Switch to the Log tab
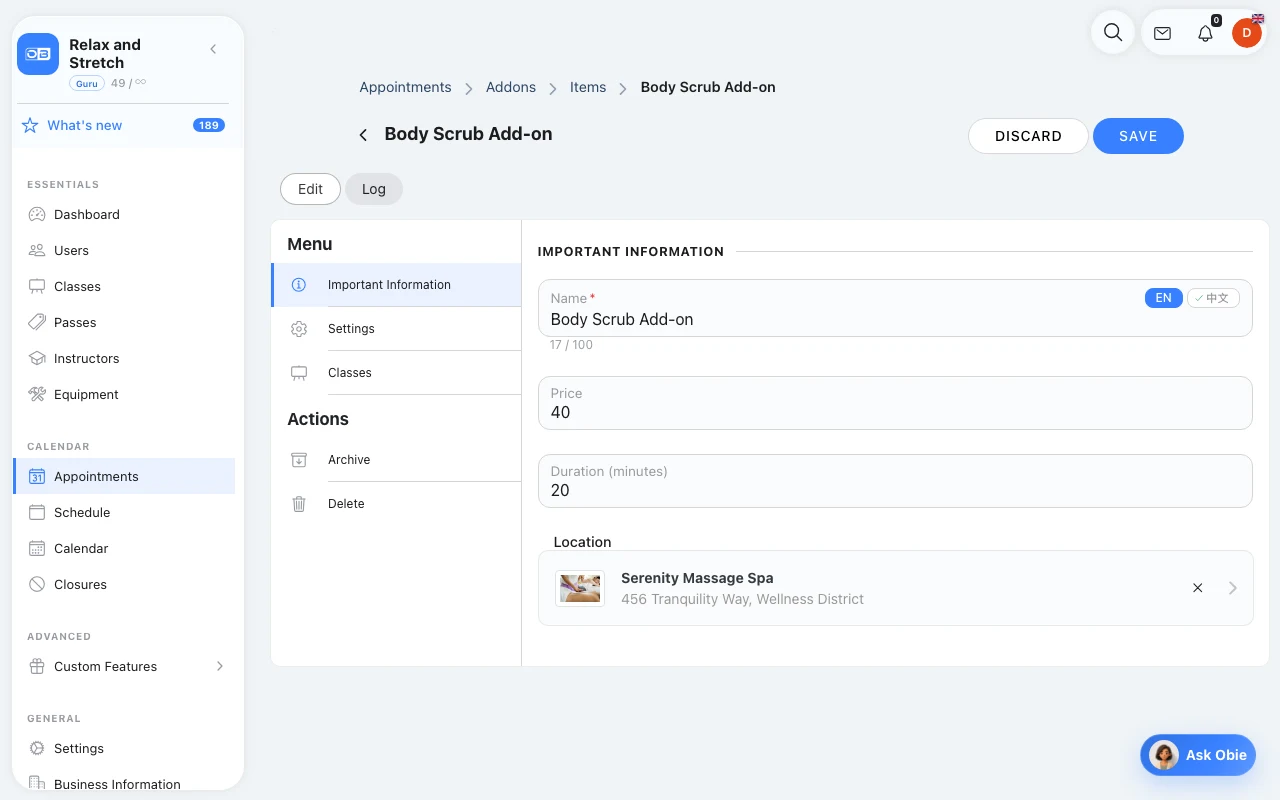The image size is (1280, 800). [x=374, y=189]
